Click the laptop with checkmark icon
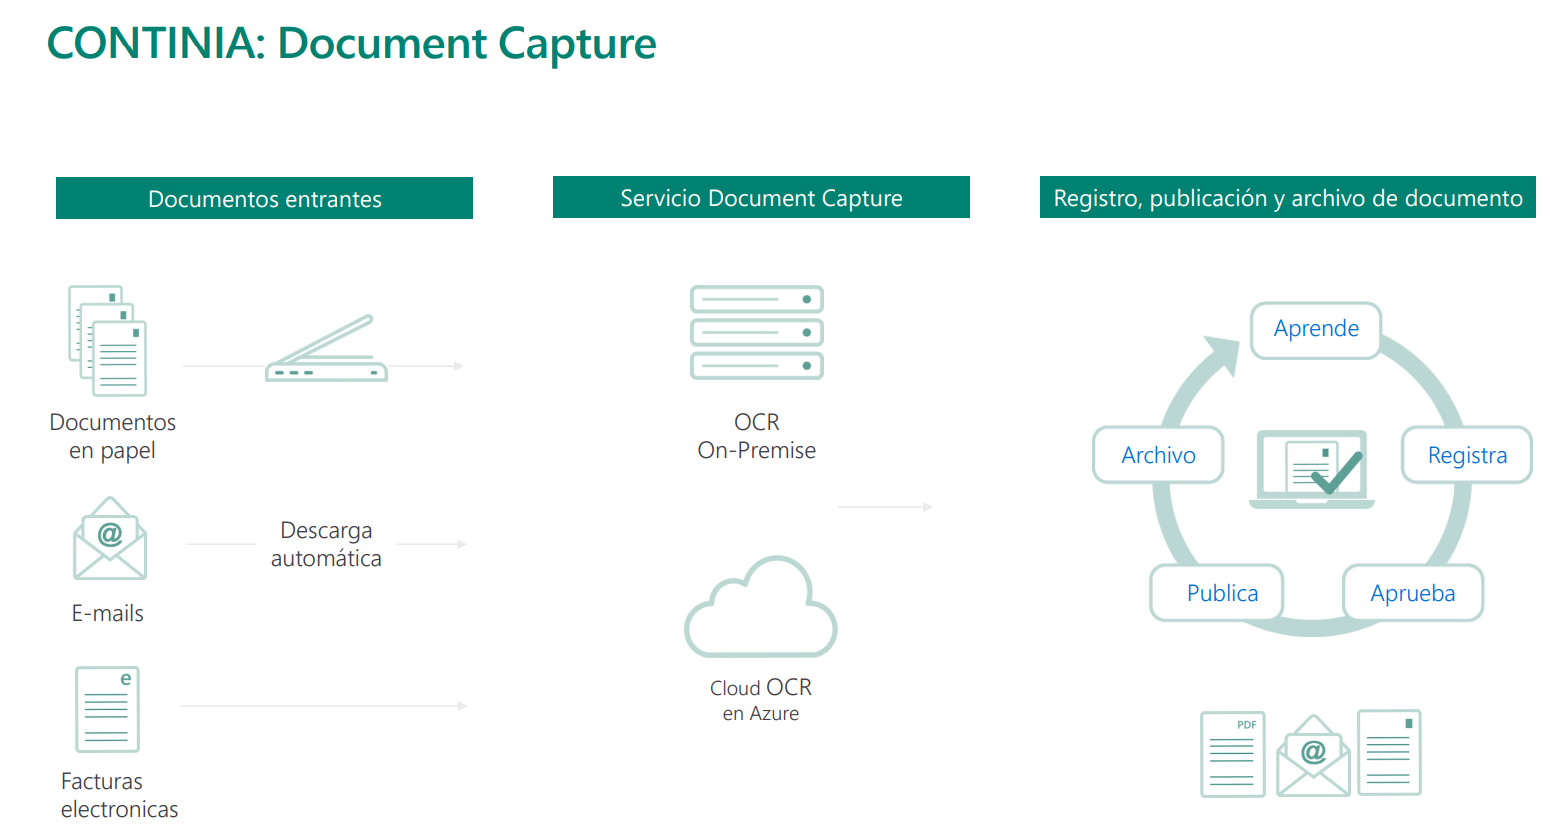Image resolution: width=1568 pixels, height=835 pixels. click(1312, 469)
